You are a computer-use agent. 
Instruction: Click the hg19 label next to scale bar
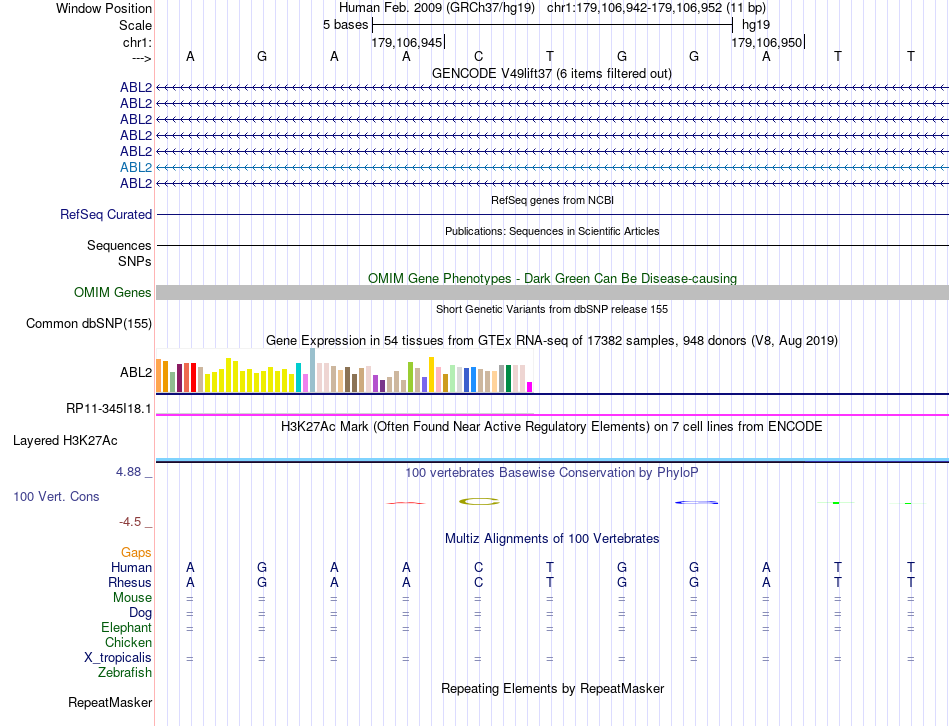point(756,25)
